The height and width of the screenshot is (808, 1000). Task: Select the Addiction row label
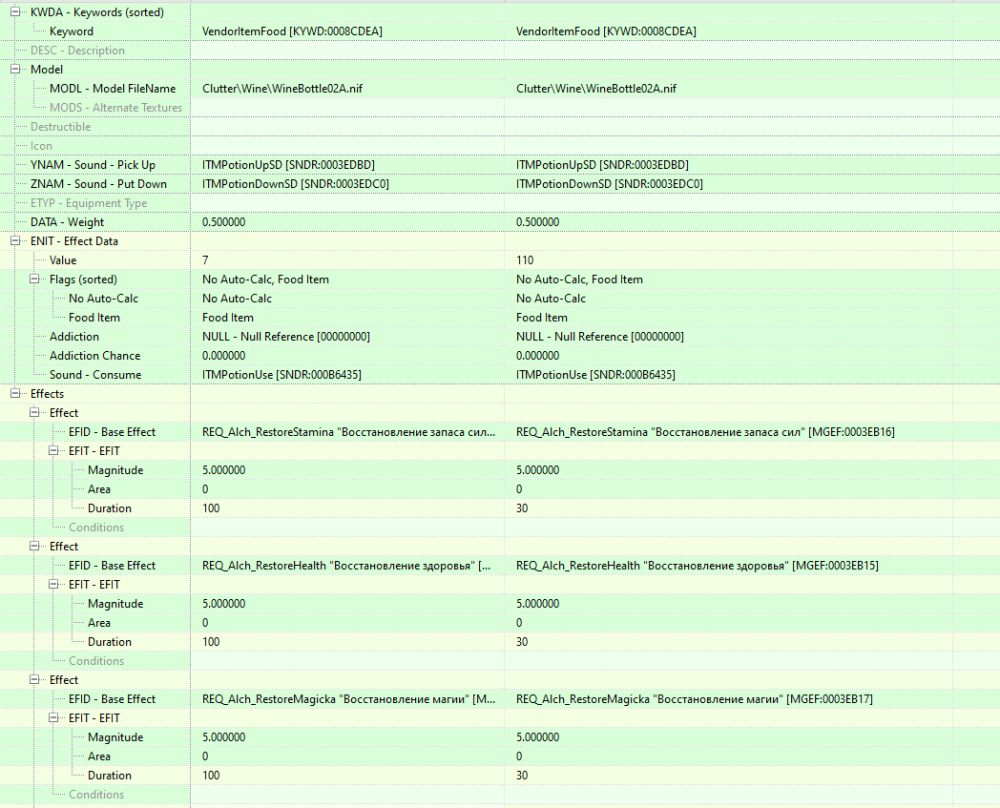[x=75, y=337]
